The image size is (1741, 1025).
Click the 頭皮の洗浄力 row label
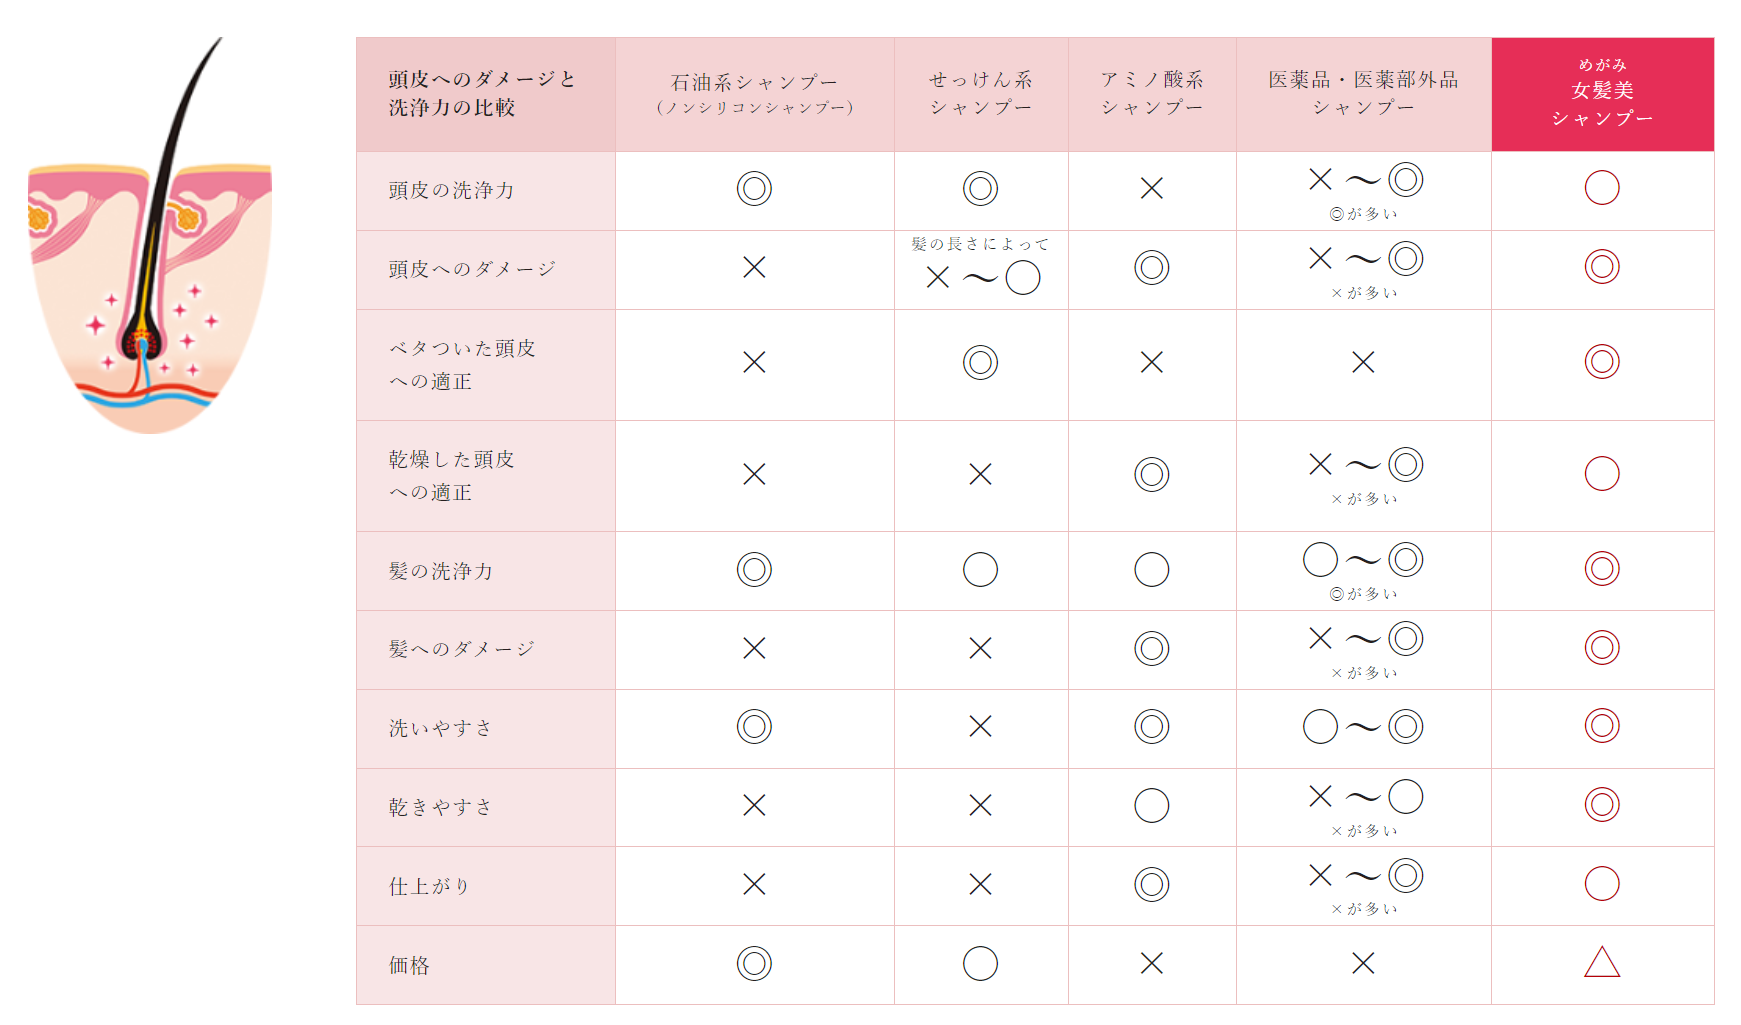click(x=452, y=190)
